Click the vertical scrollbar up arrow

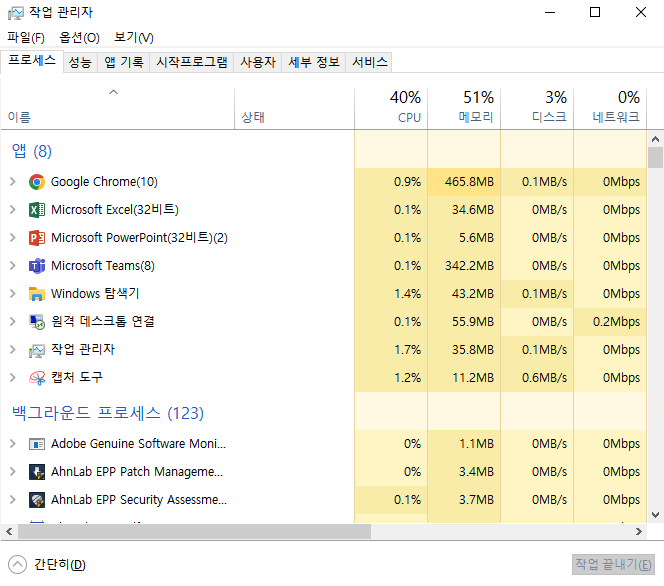pyautogui.click(x=655, y=139)
